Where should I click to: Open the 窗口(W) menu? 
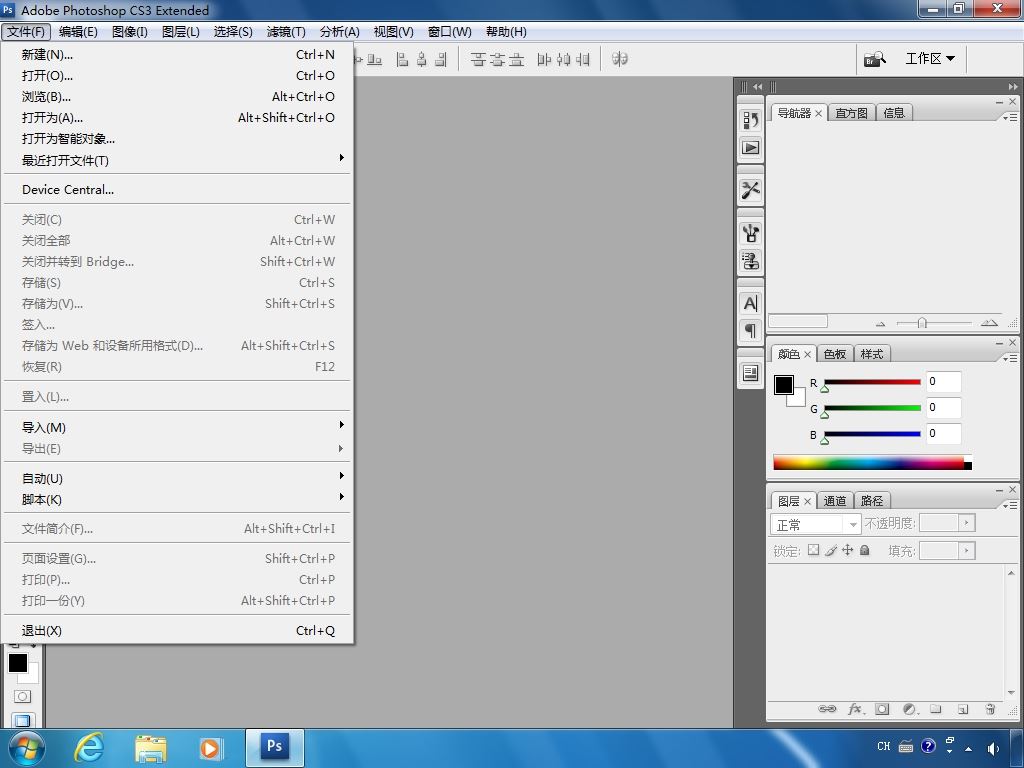[x=449, y=31]
